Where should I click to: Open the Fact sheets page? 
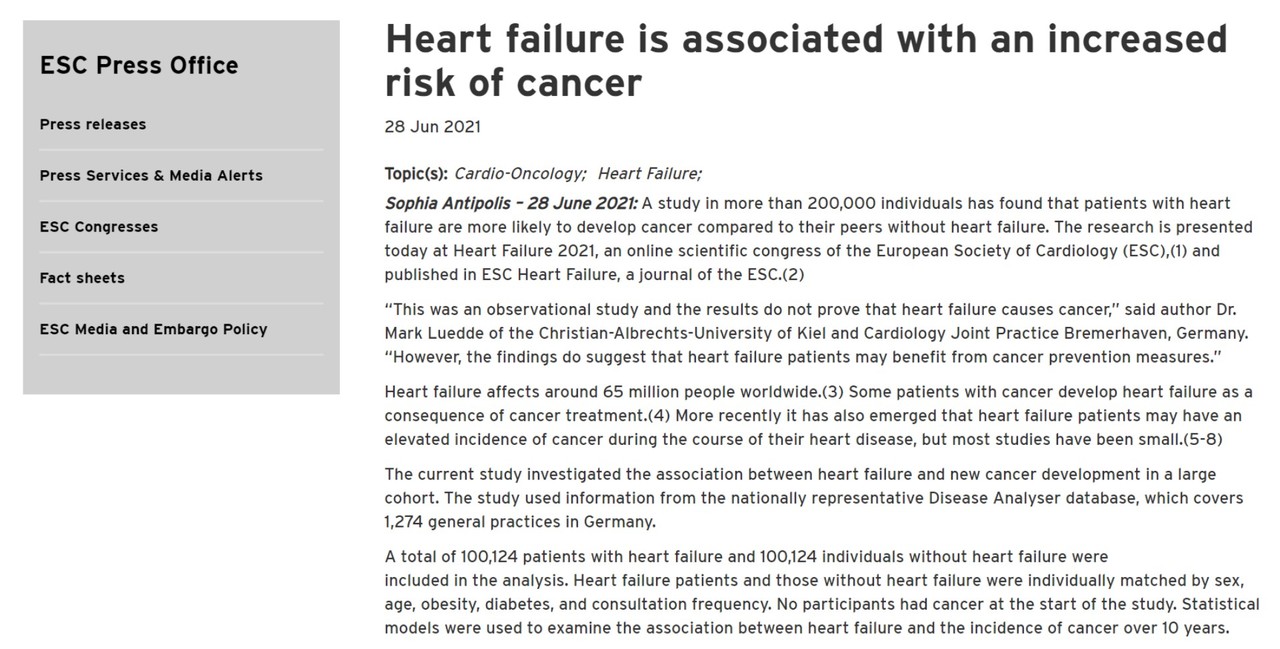pos(82,278)
